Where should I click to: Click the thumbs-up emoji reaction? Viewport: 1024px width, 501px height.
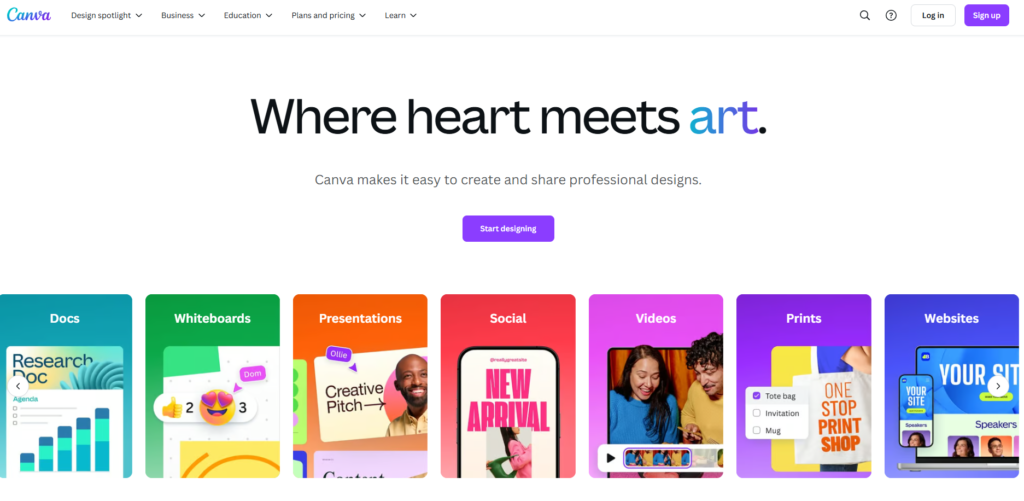[172, 408]
